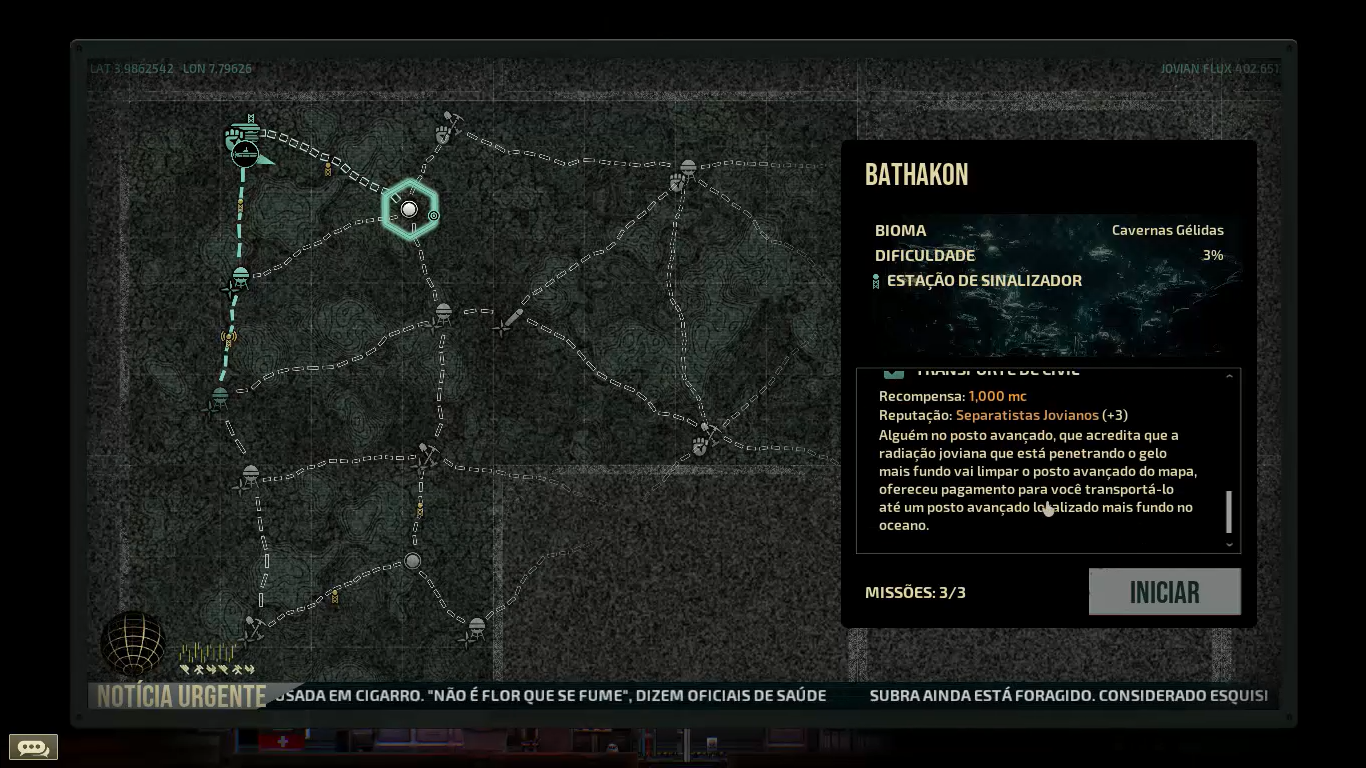Click the 3% difficulty value

tap(1213, 255)
